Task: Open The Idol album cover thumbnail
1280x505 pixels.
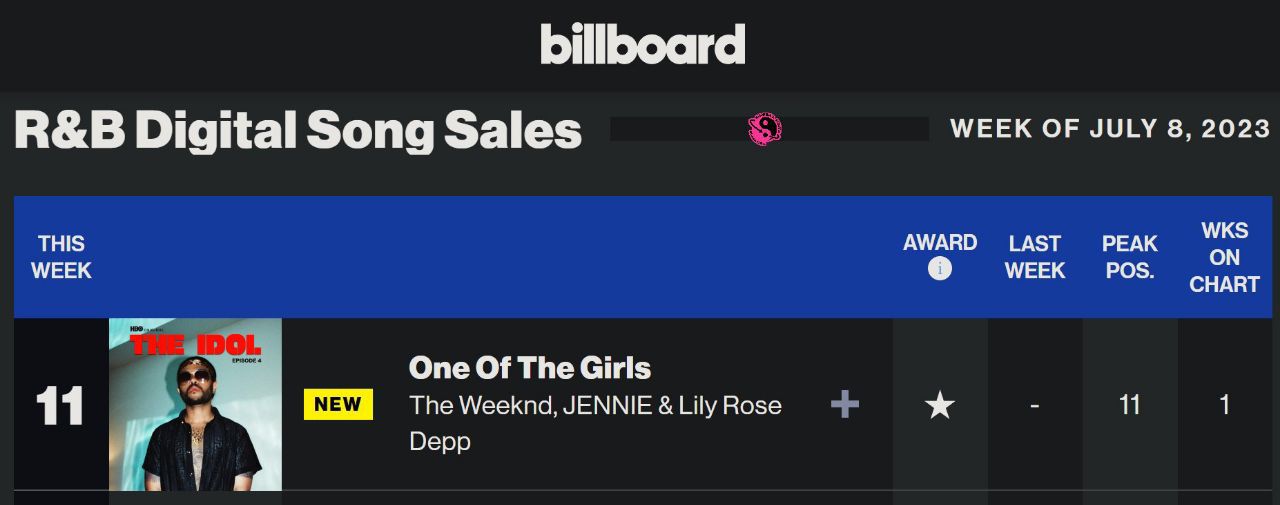Action: click(x=195, y=404)
